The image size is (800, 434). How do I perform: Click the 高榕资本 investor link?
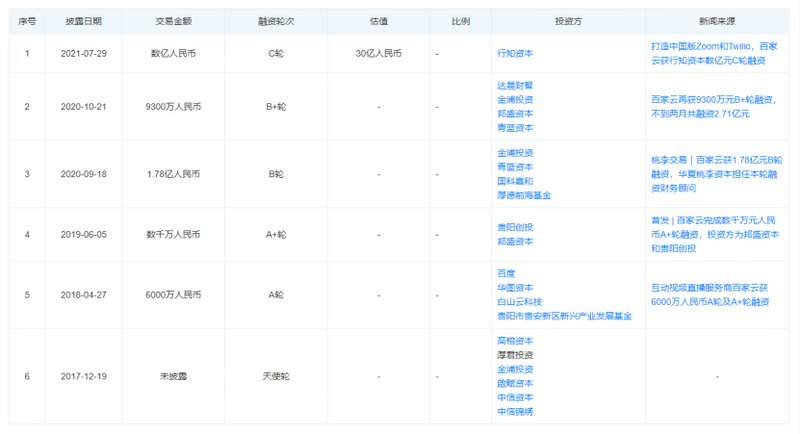[515, 341]
